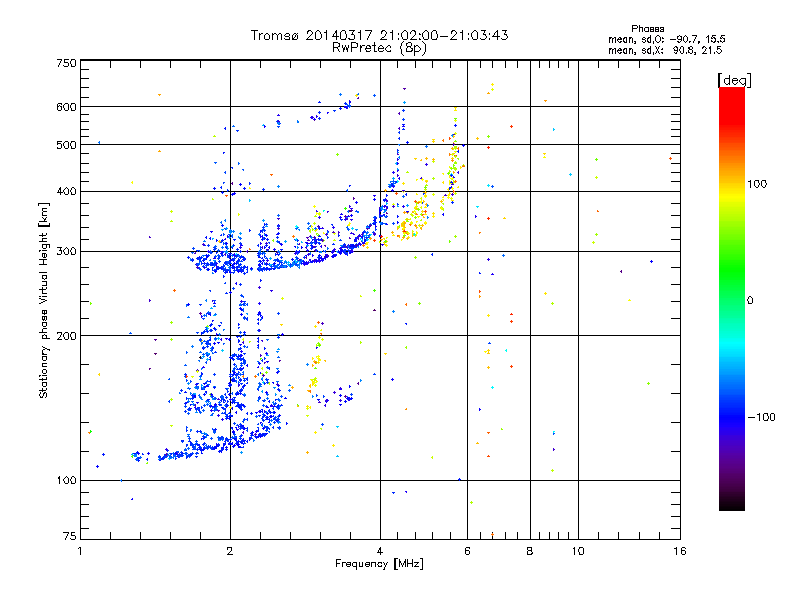Click y-axis tick label '300'
Screen dimensions: 800x600
point(66,252)
